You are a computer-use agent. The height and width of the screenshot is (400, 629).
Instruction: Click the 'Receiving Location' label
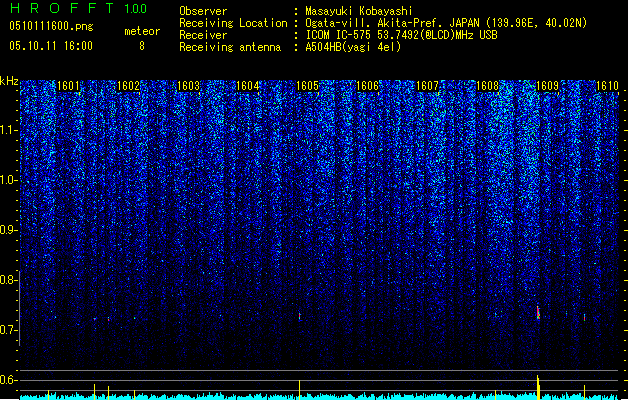233,23
